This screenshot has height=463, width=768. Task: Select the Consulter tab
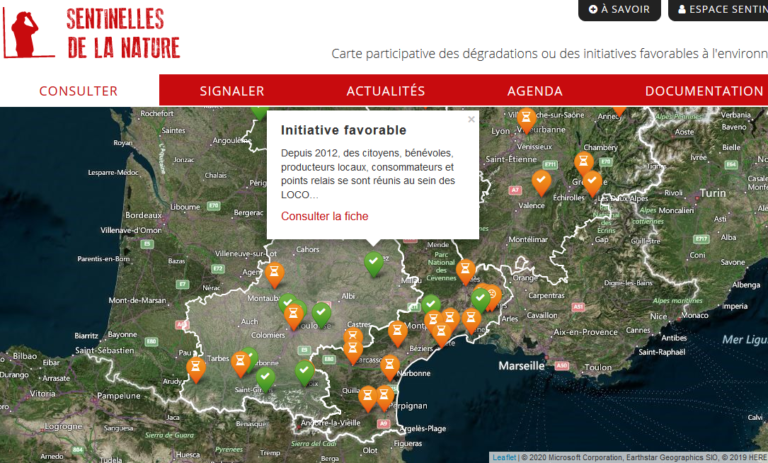(78, 91)
